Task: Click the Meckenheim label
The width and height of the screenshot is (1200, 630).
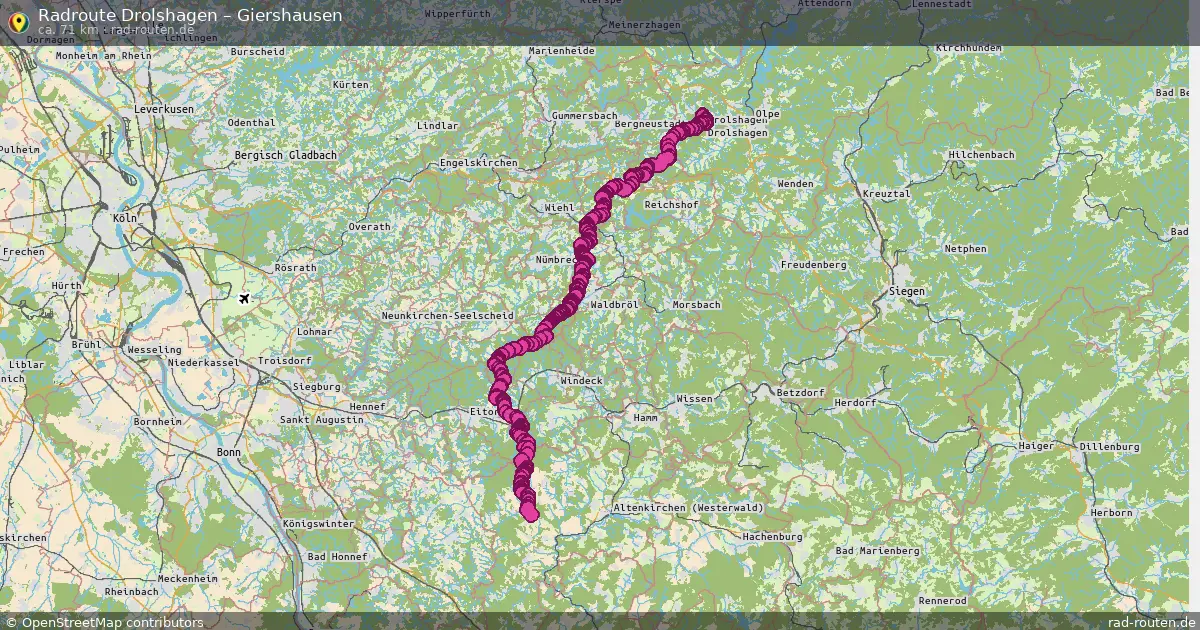Action: tap(187, 579)
